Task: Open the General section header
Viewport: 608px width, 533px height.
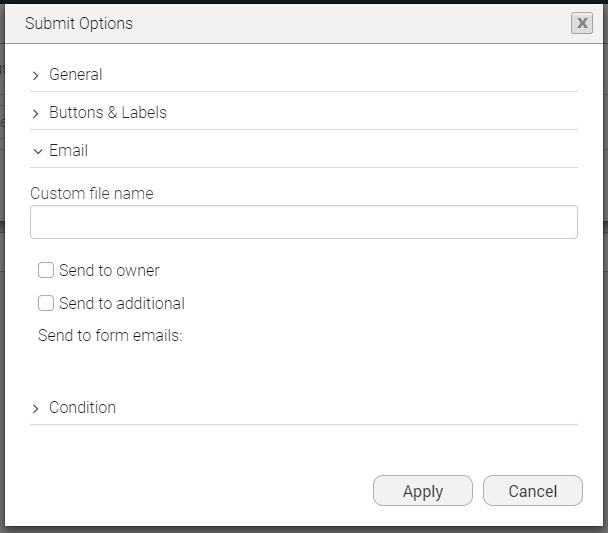Action: 76,74
